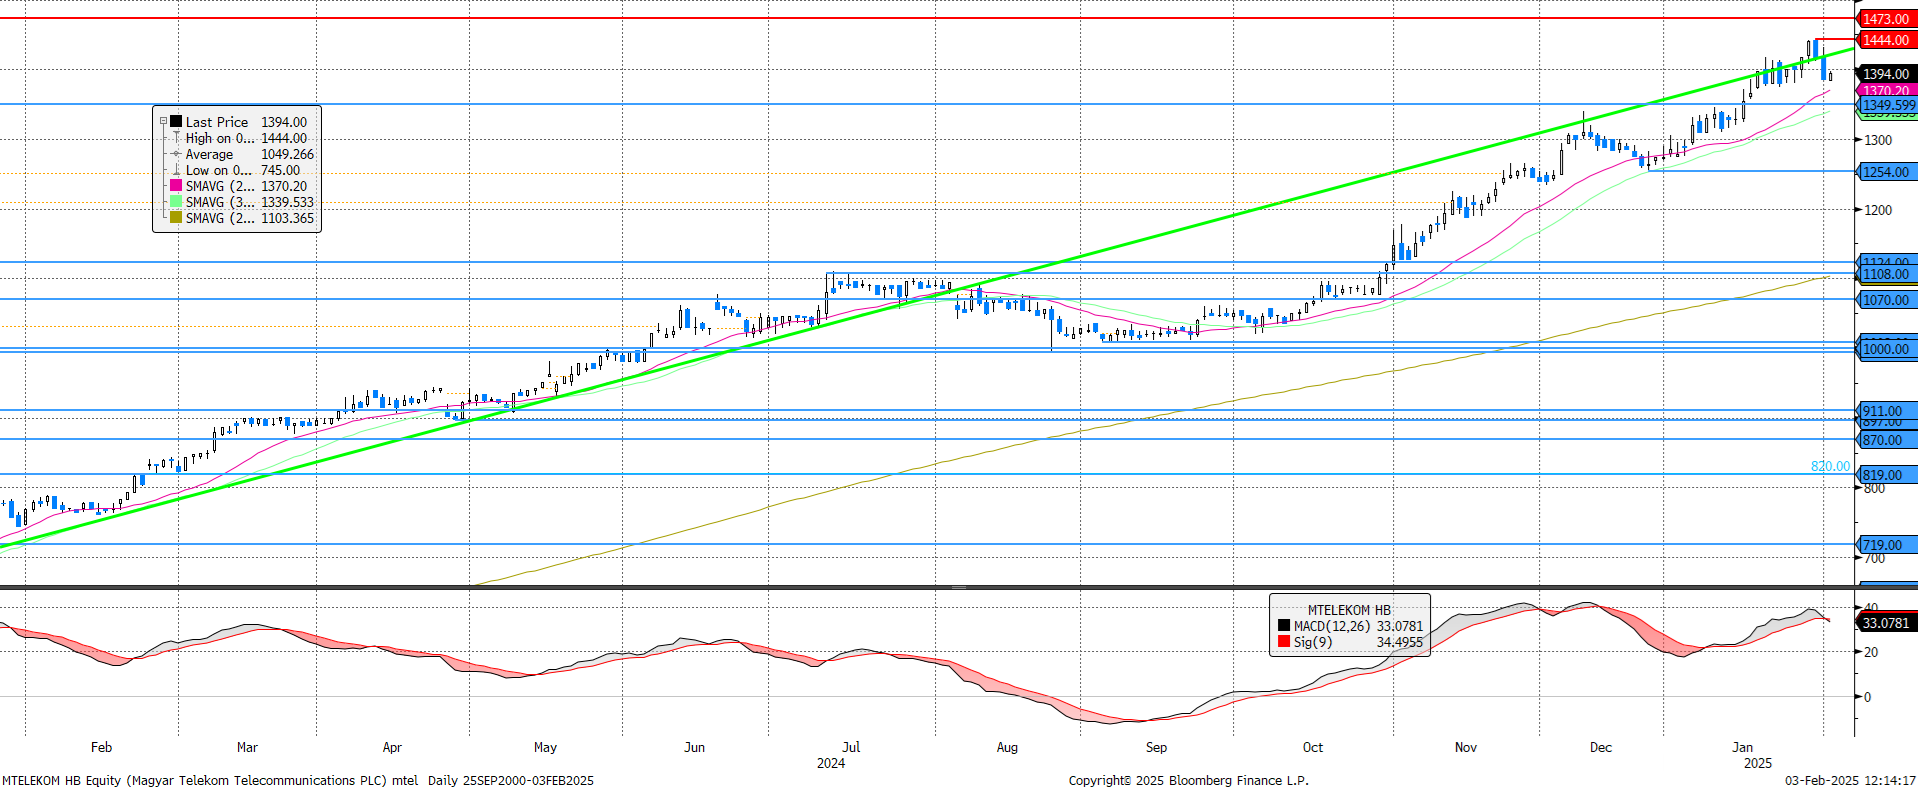Click the Average marker icon in legend

click(x=176, y=154)
